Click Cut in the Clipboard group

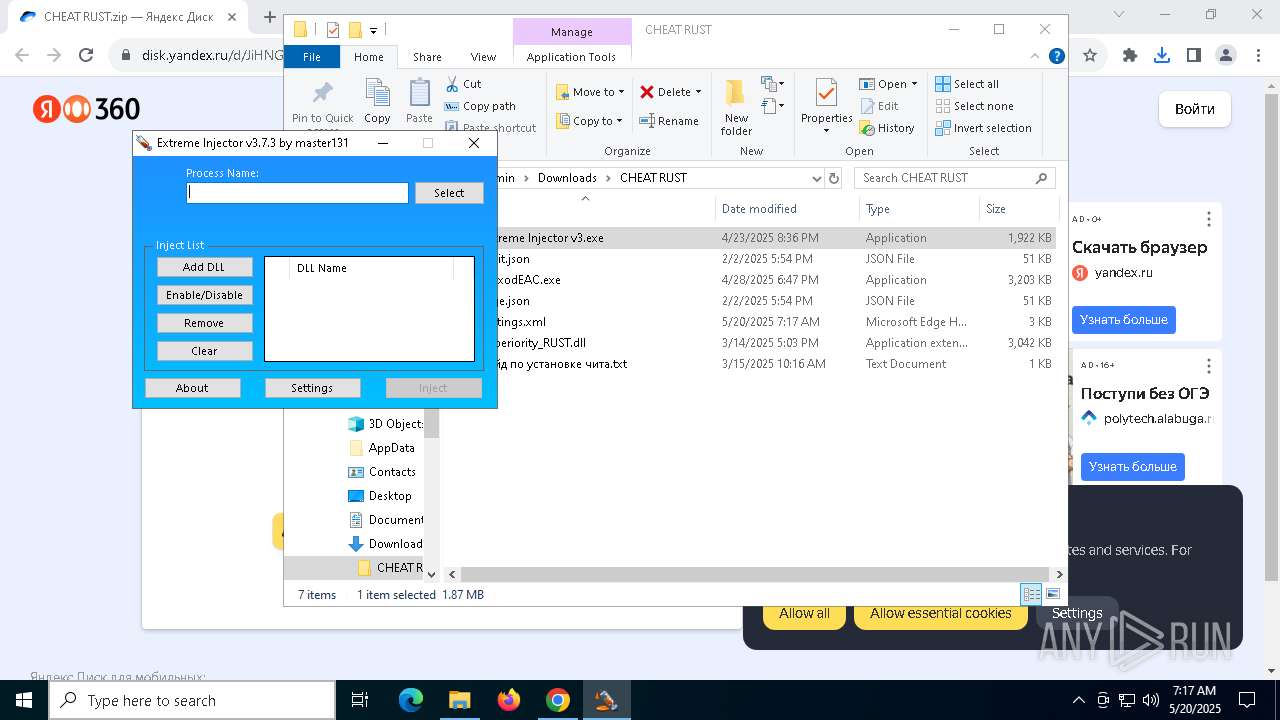pyautogui.click(x=463, y=84)
